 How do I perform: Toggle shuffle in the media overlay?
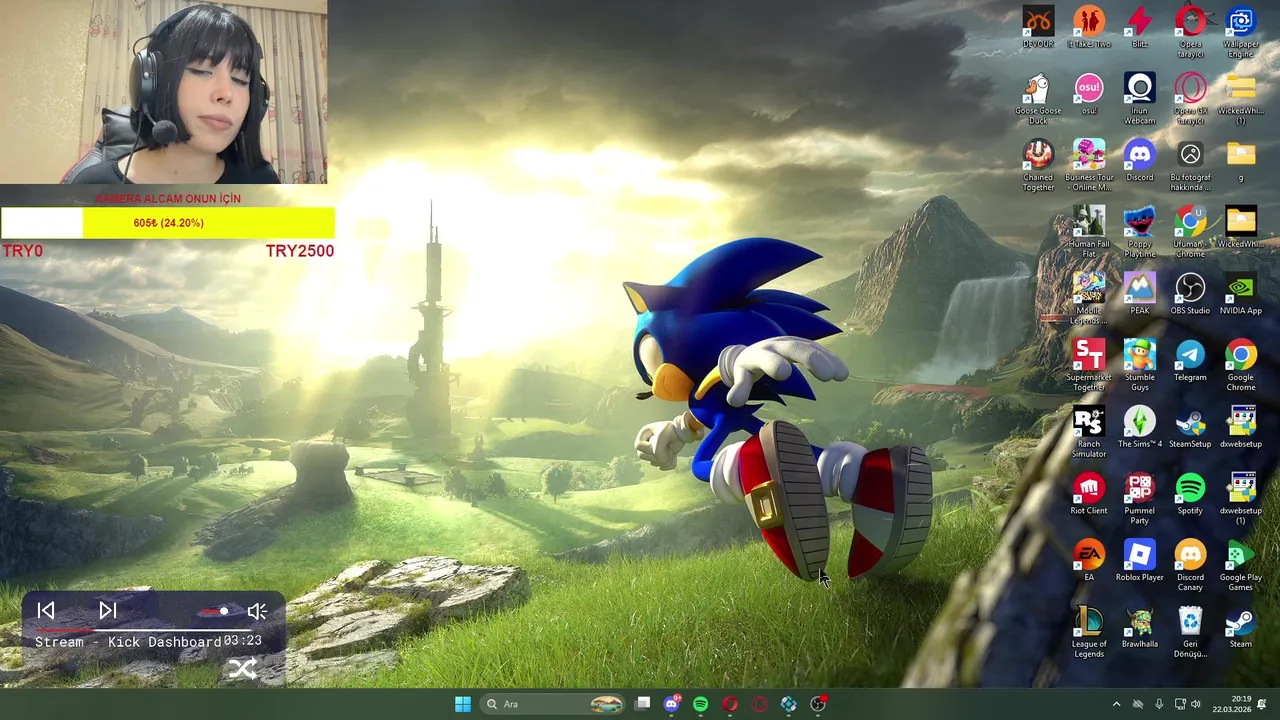(243, 669)
